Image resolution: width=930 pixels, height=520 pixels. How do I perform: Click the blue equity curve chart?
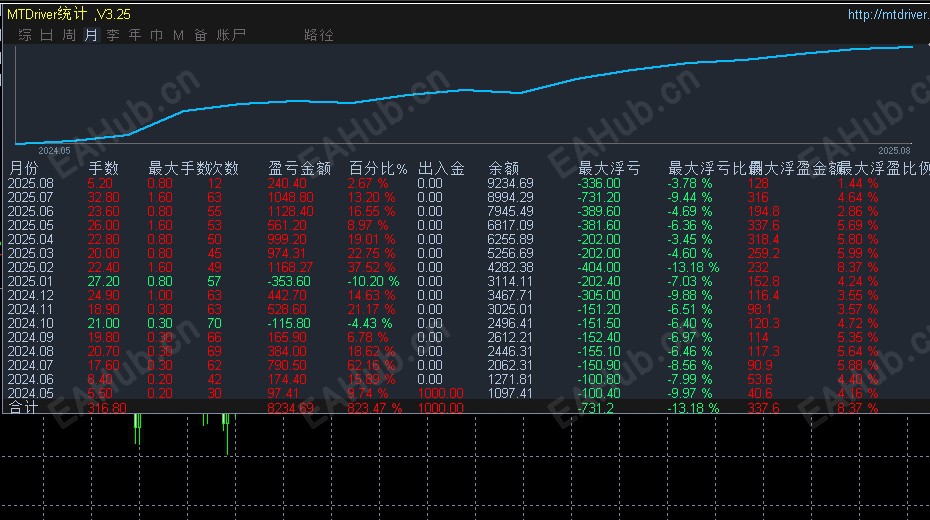click(x=464, y=95)
